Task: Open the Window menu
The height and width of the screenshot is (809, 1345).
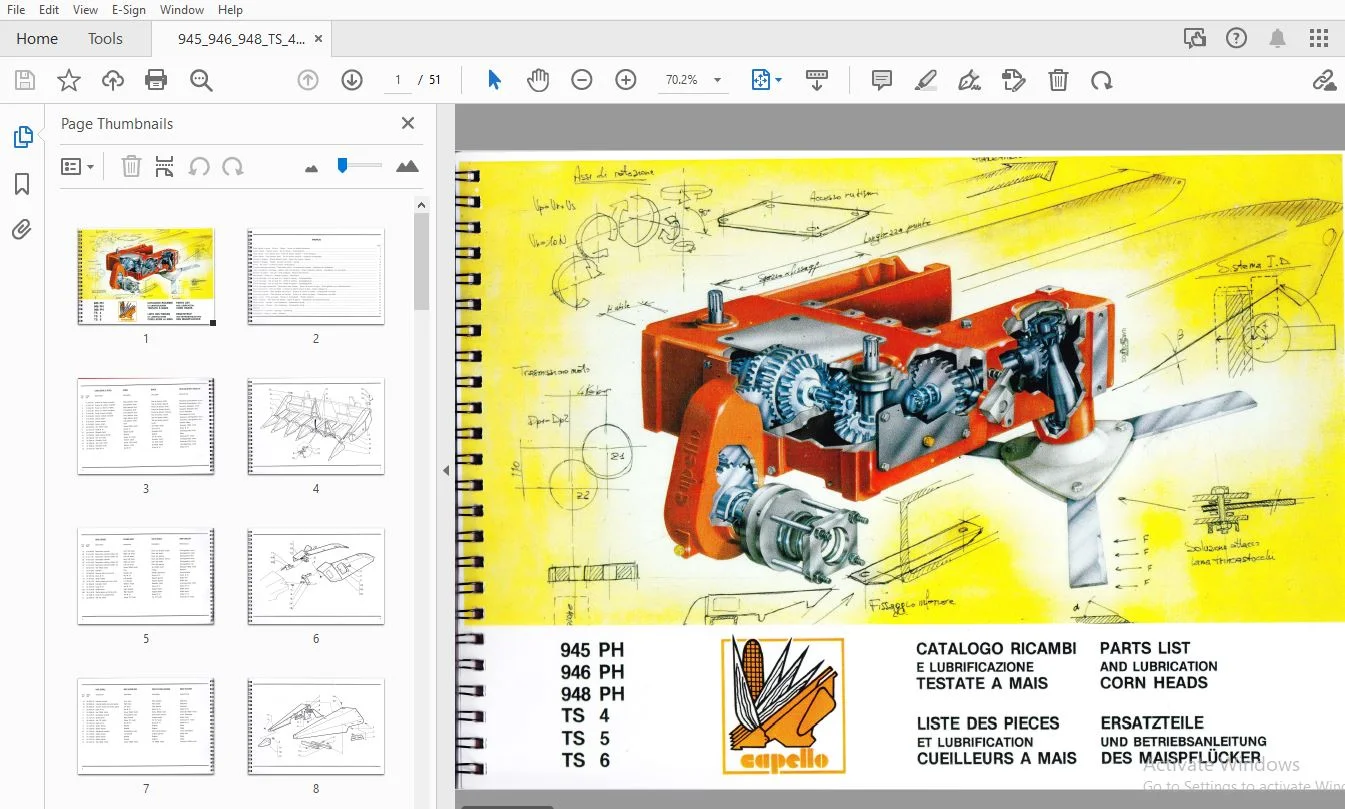Action: click(x=182, y=9)
